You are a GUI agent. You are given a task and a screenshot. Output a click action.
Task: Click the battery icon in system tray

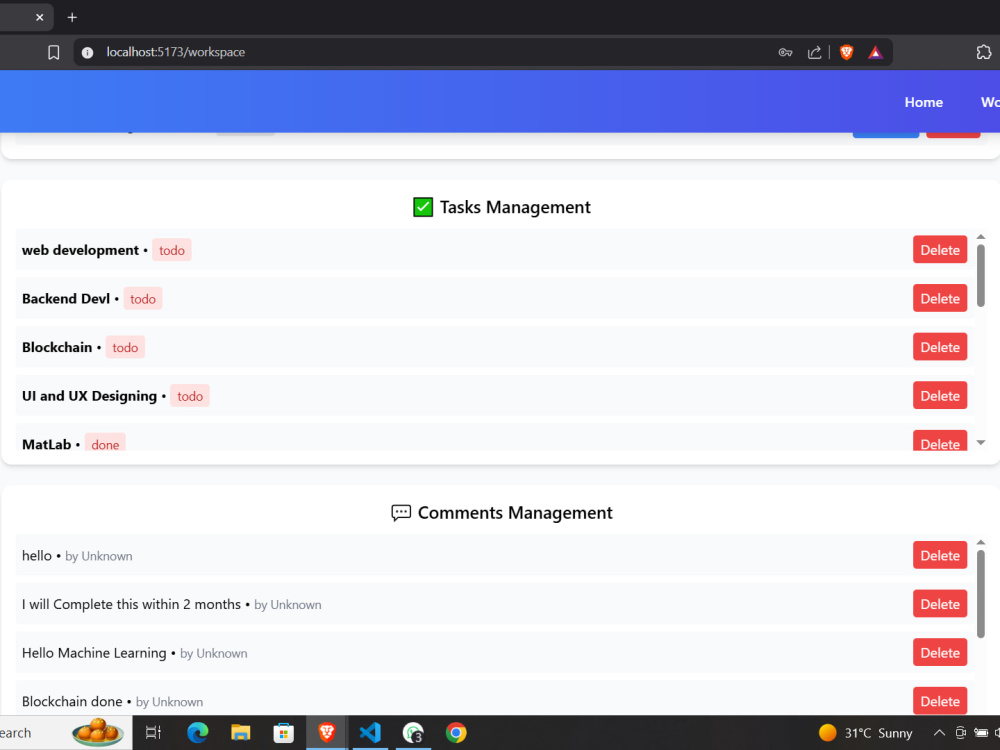tap(981, 733)
